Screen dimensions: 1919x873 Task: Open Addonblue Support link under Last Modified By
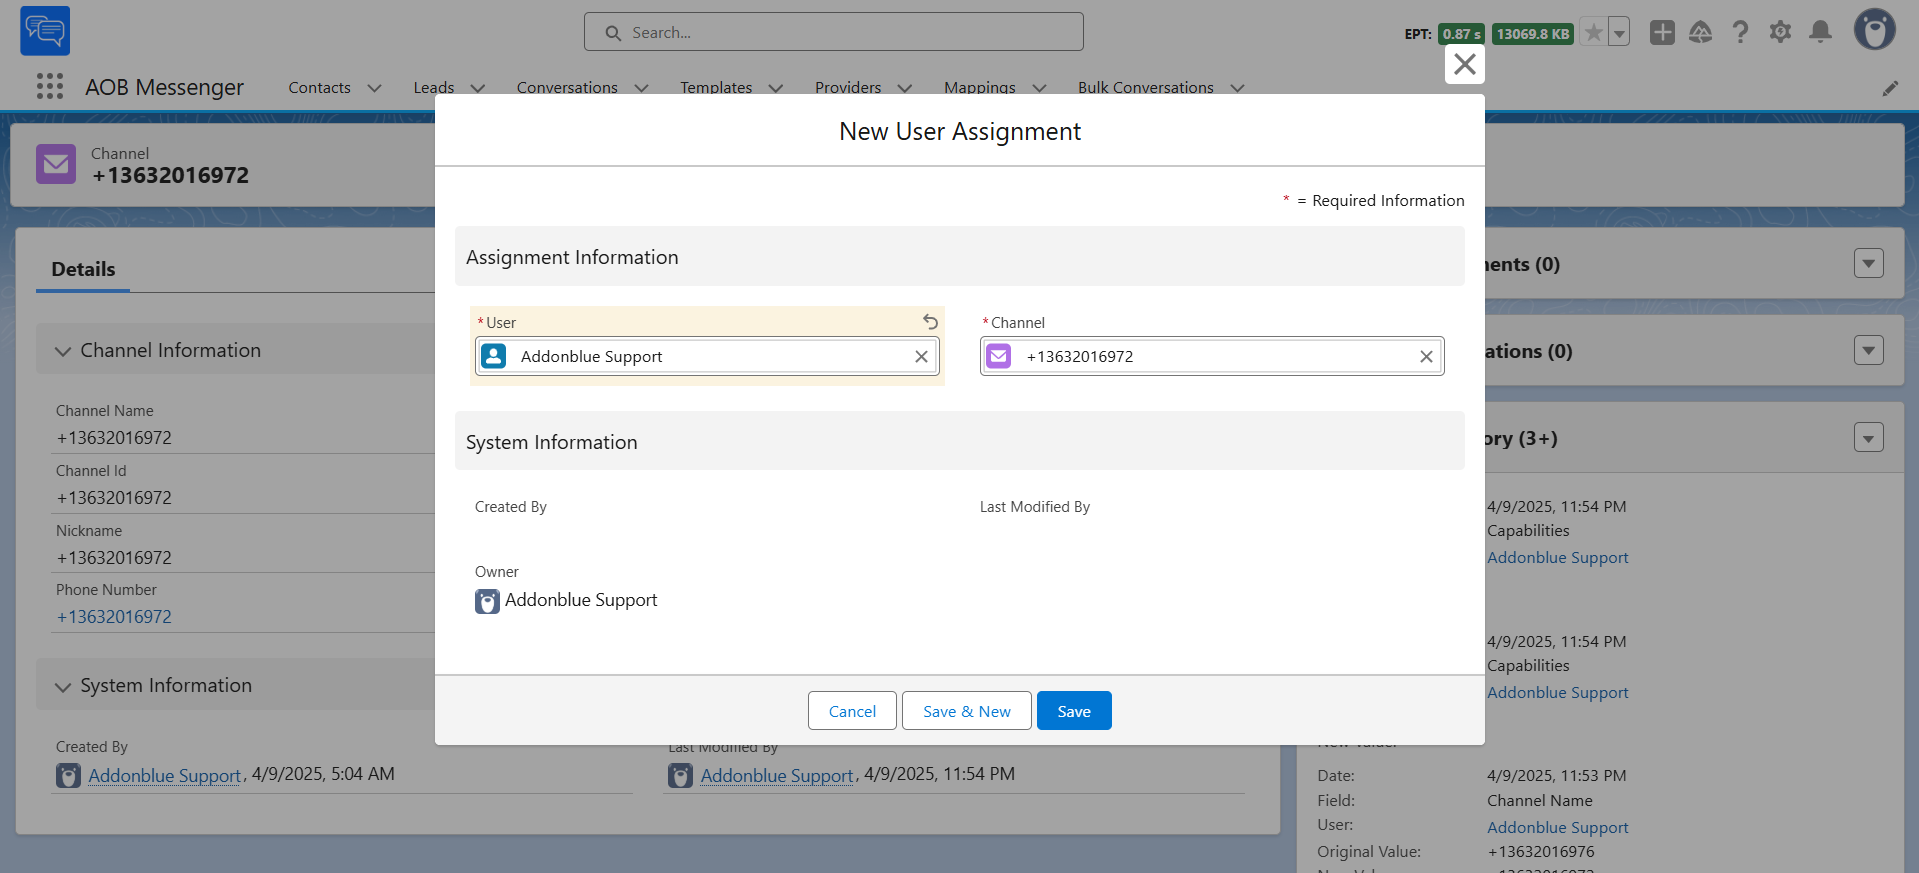(x=777, y=775)
